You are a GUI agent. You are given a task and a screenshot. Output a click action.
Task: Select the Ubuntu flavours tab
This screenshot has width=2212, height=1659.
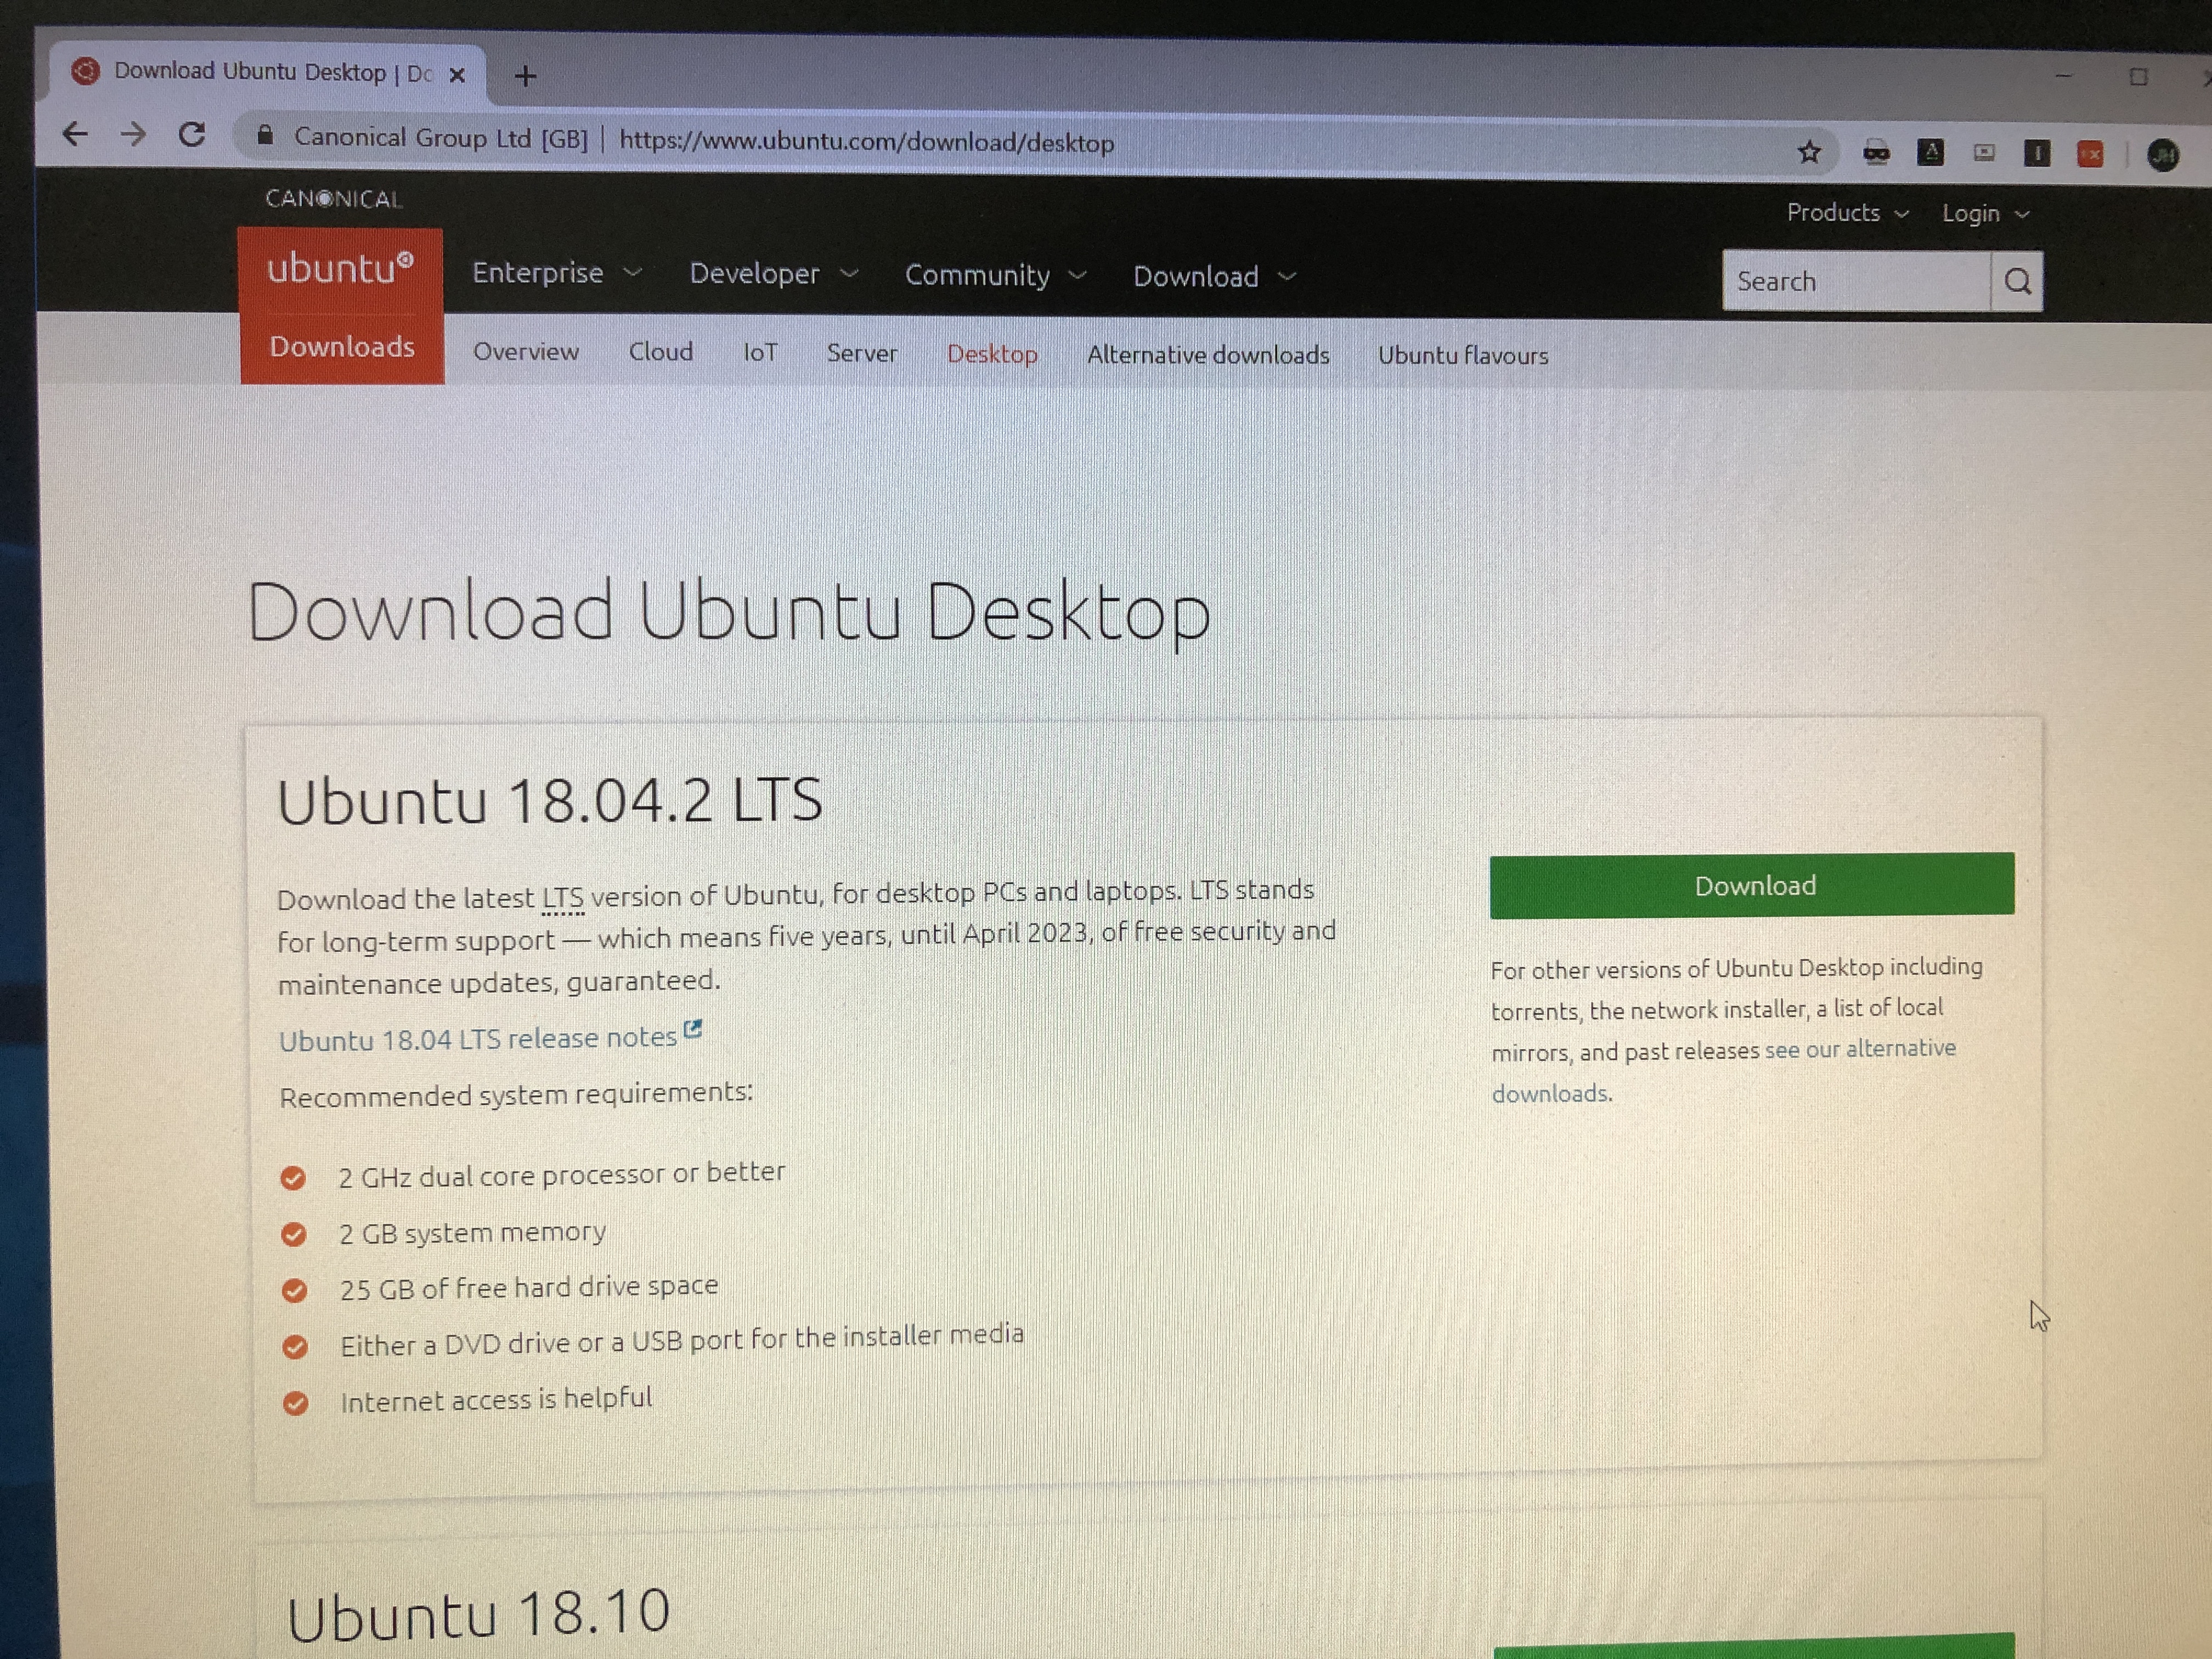pos(1462,355)
